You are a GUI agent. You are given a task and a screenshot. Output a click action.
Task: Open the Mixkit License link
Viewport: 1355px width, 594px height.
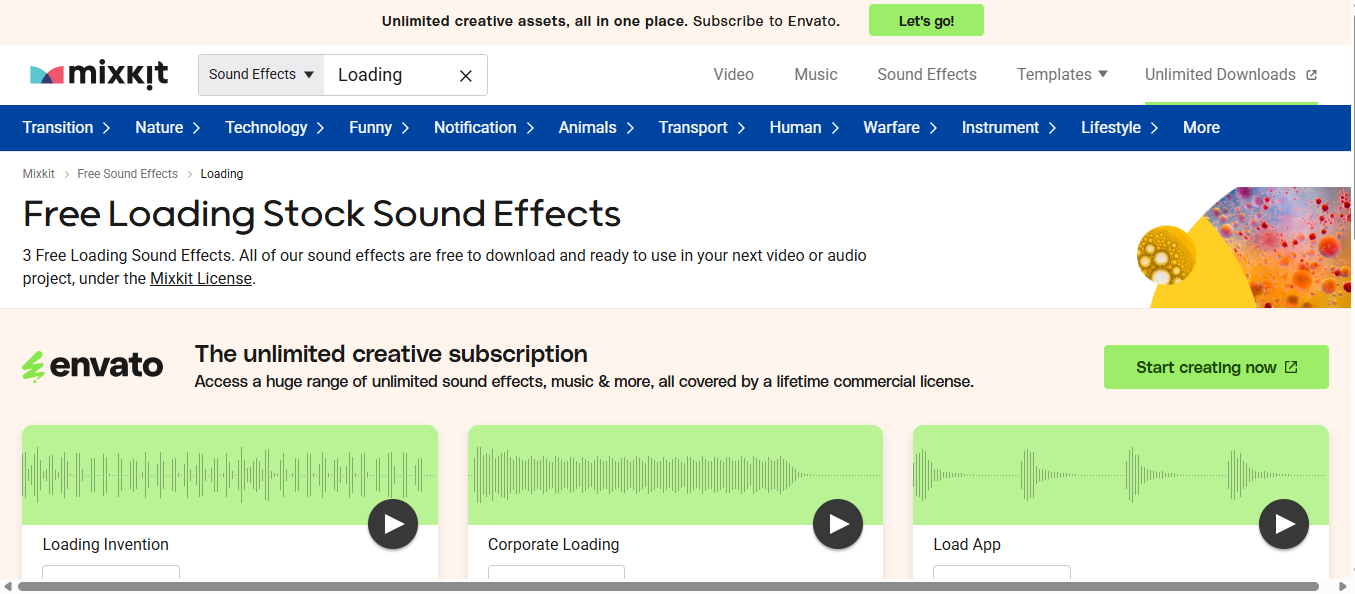200,278
